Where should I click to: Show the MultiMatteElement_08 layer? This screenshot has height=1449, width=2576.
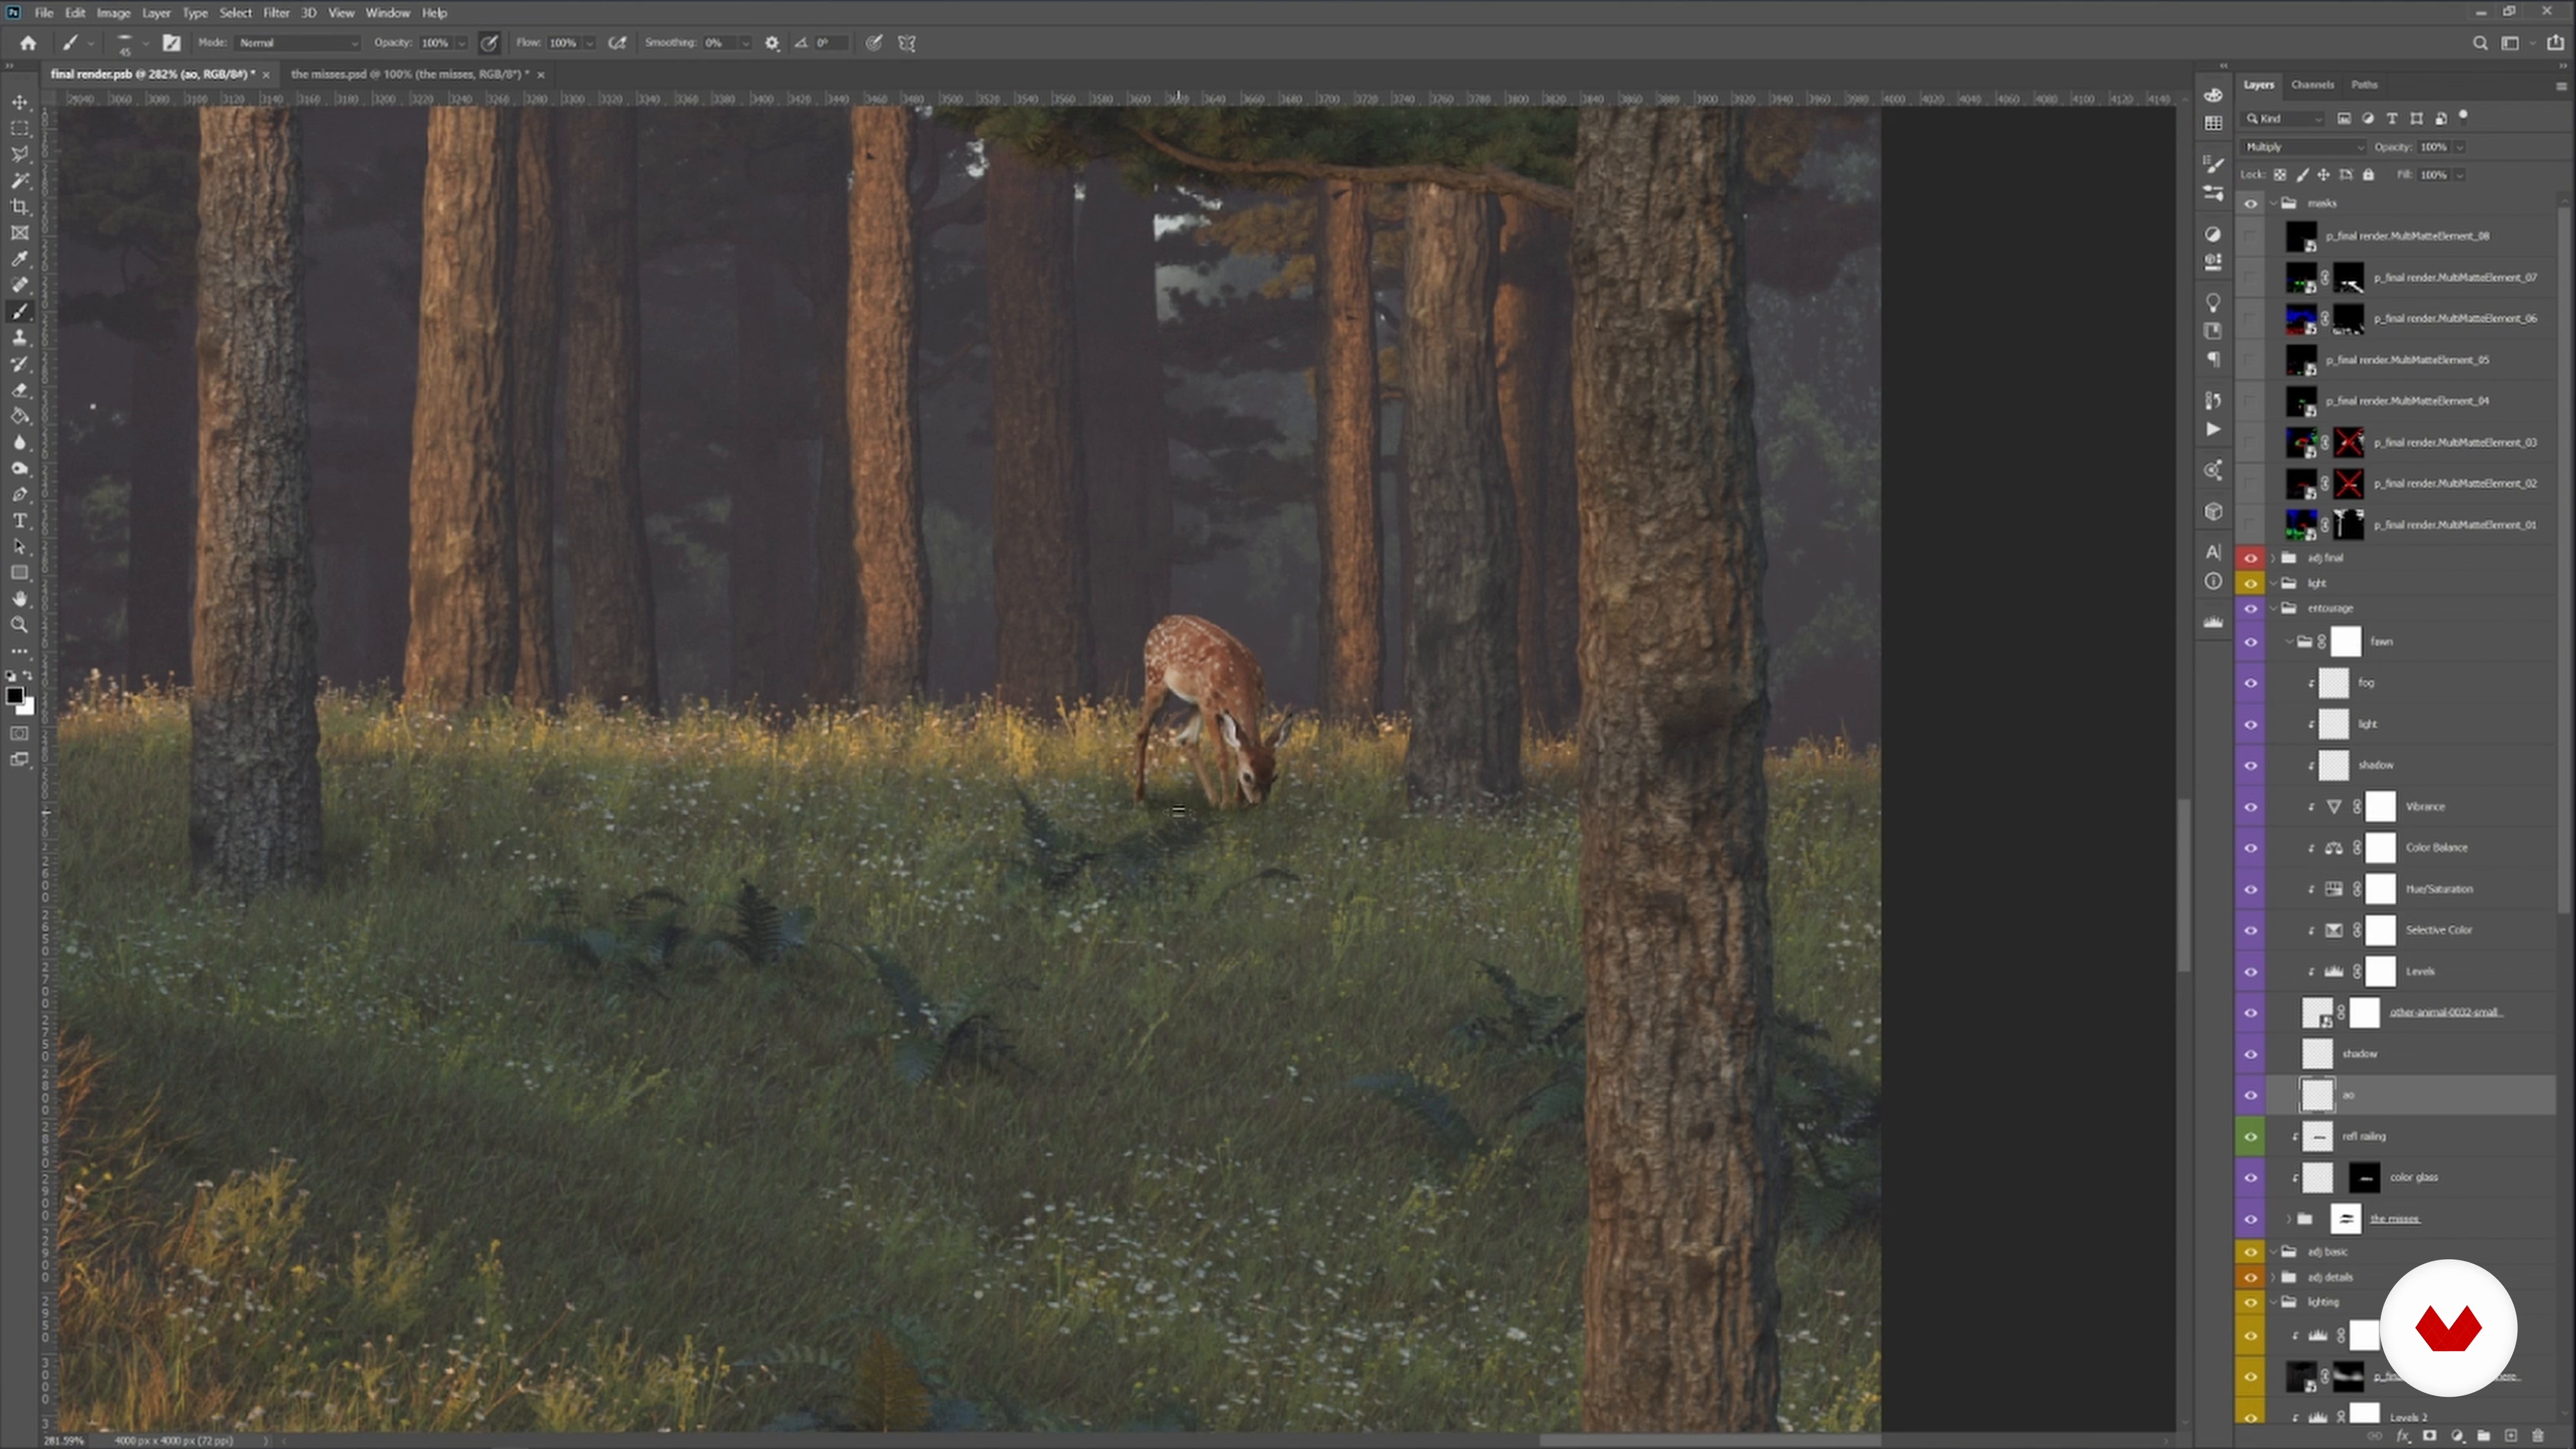point(2251,236)
